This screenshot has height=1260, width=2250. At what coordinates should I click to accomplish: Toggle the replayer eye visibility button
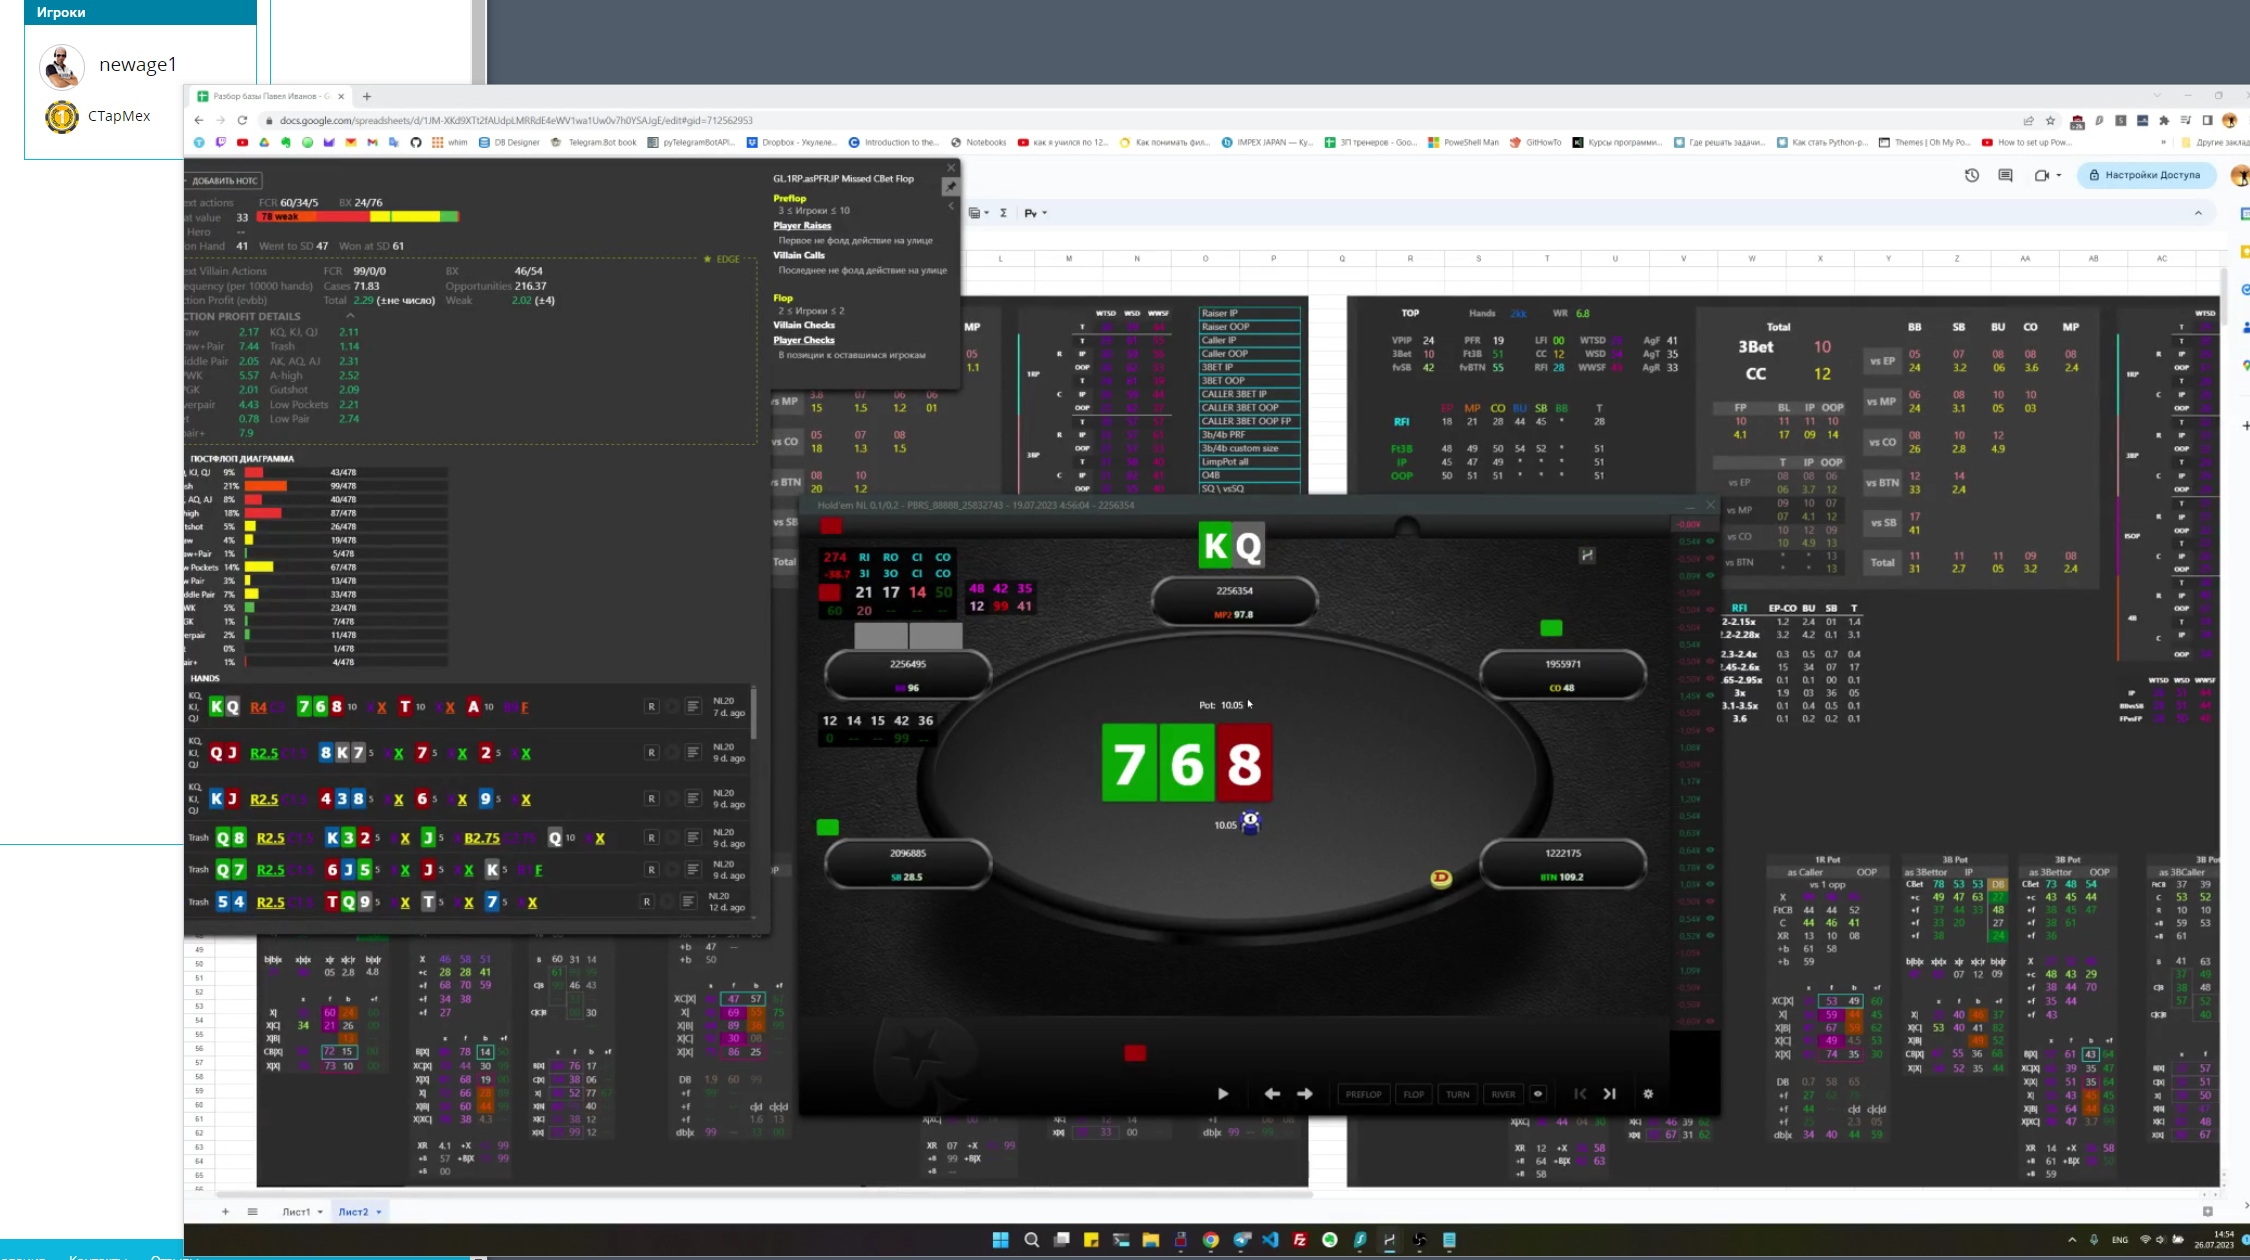pos(1538,1094)
